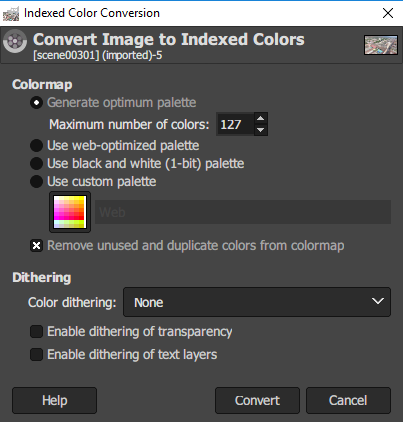Viewport: 403px width, 422px height.
Task: Click the GIMP icon in title bar
Action: click(x=11, y=13)
